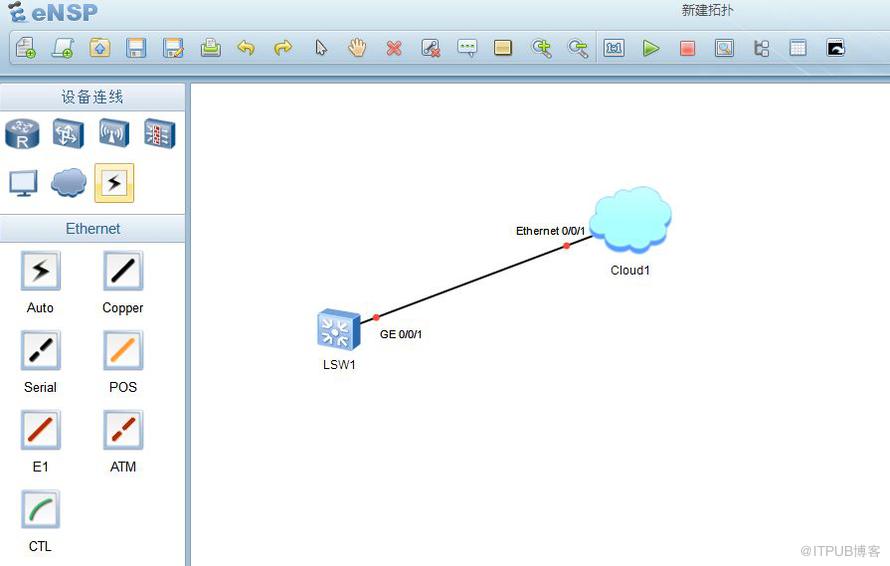This screenshot has width=890, height=566.
Task: Select the Router device category
Action: pyautogui.click(x=22, y=134)
